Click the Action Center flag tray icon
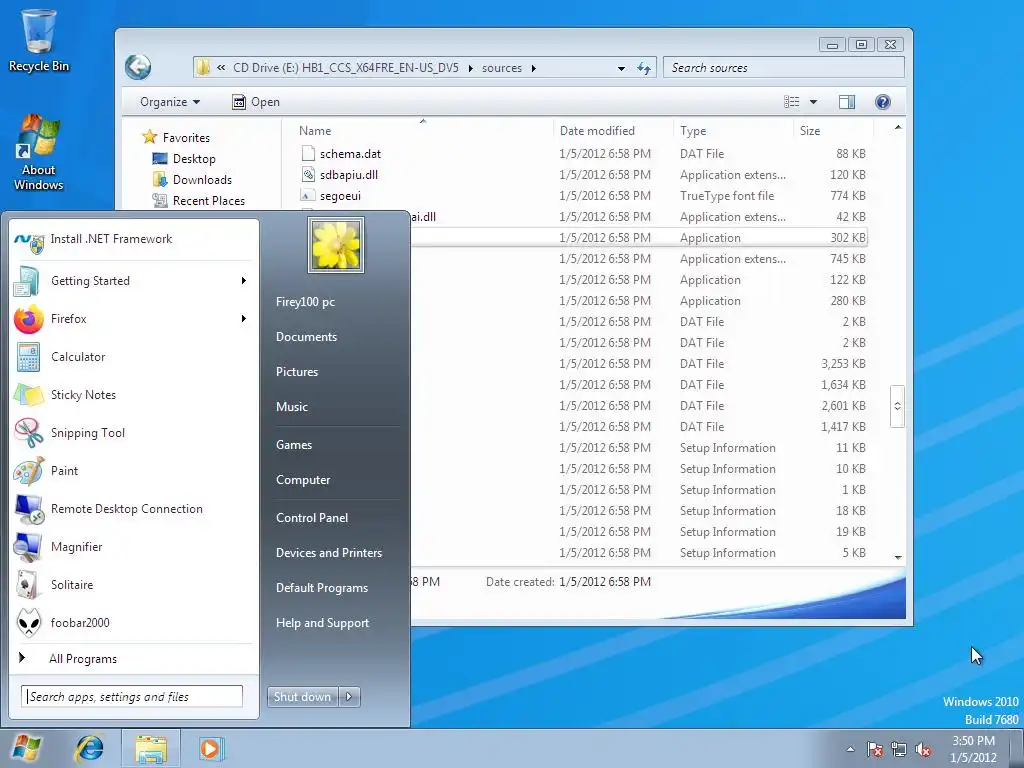The image size is (1024, 768). 874,750
